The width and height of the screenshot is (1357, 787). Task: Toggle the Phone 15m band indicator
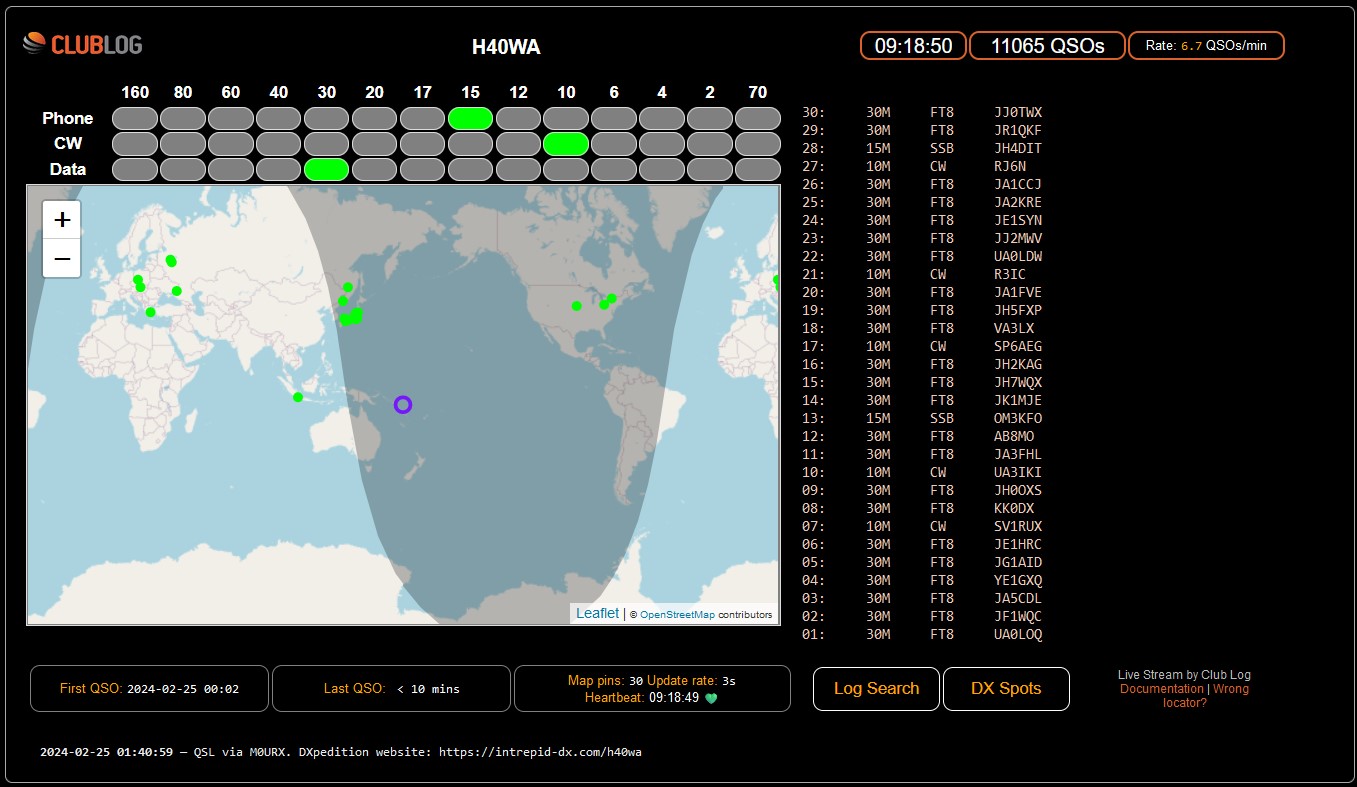[x=470, y=118]
